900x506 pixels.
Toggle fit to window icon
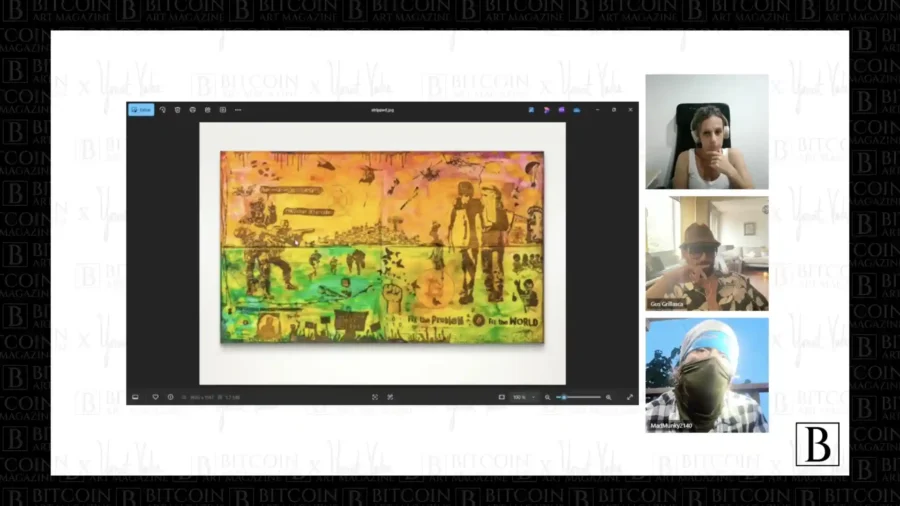[502, 397]
